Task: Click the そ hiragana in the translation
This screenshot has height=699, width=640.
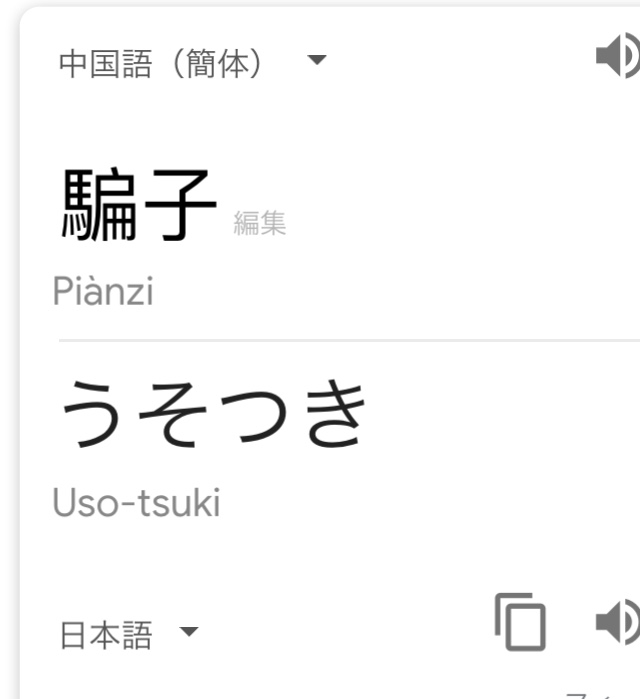Action: (173, 415)
